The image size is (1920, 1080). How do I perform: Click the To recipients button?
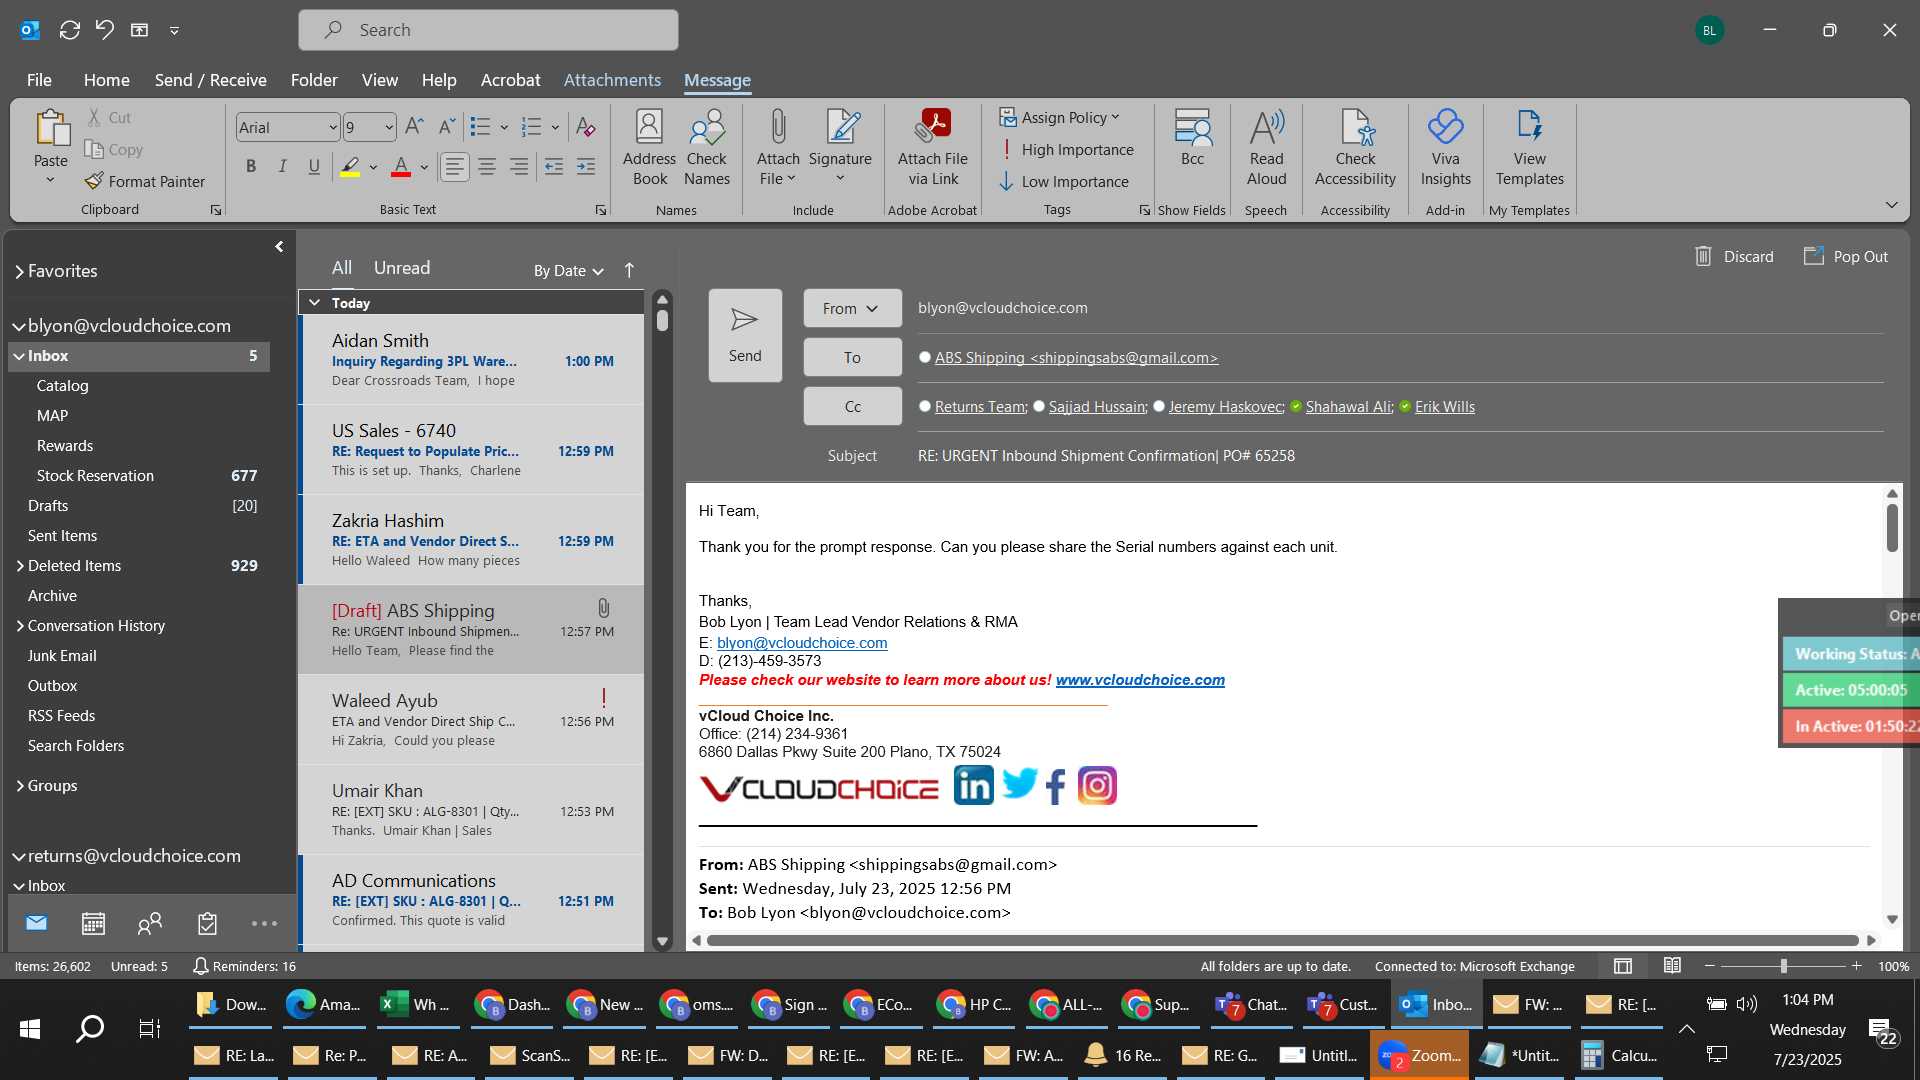click(852, 357)
